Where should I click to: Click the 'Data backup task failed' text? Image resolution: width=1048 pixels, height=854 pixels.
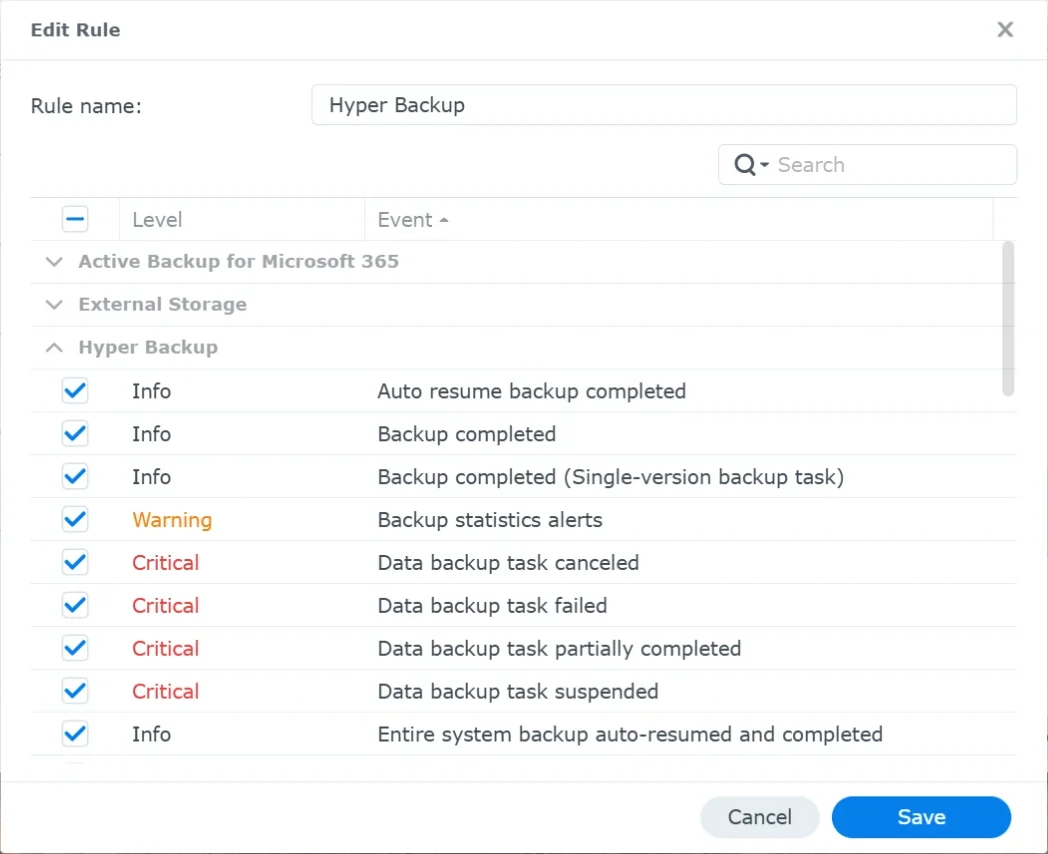tap(493, 605)
